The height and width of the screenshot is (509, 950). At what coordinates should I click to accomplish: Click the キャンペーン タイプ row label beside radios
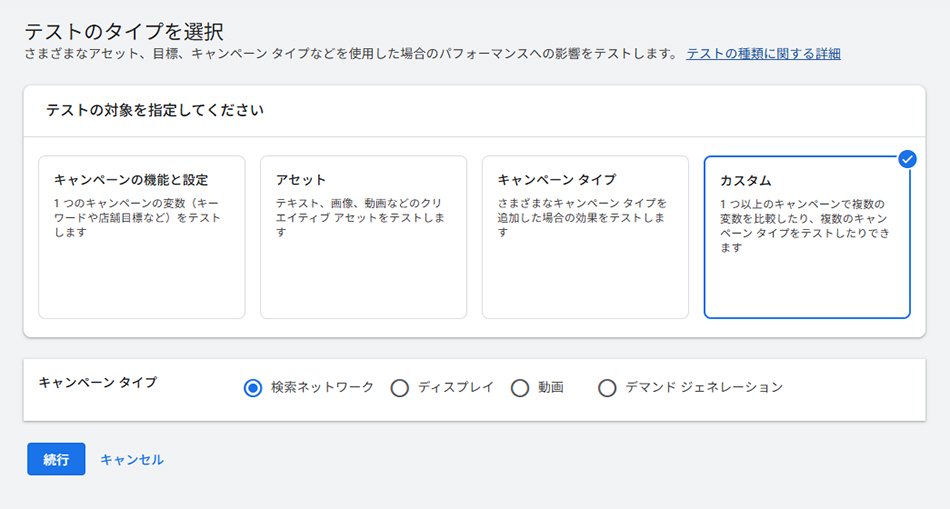point(97,382)
